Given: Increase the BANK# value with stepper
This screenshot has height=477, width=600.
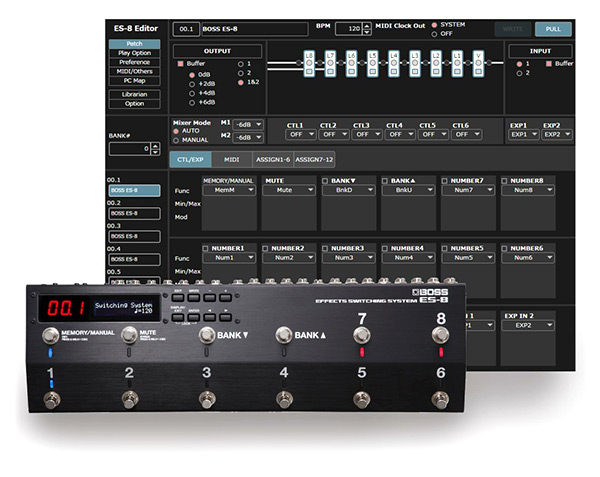Looking at the screenshot, I should coord(155,146).
